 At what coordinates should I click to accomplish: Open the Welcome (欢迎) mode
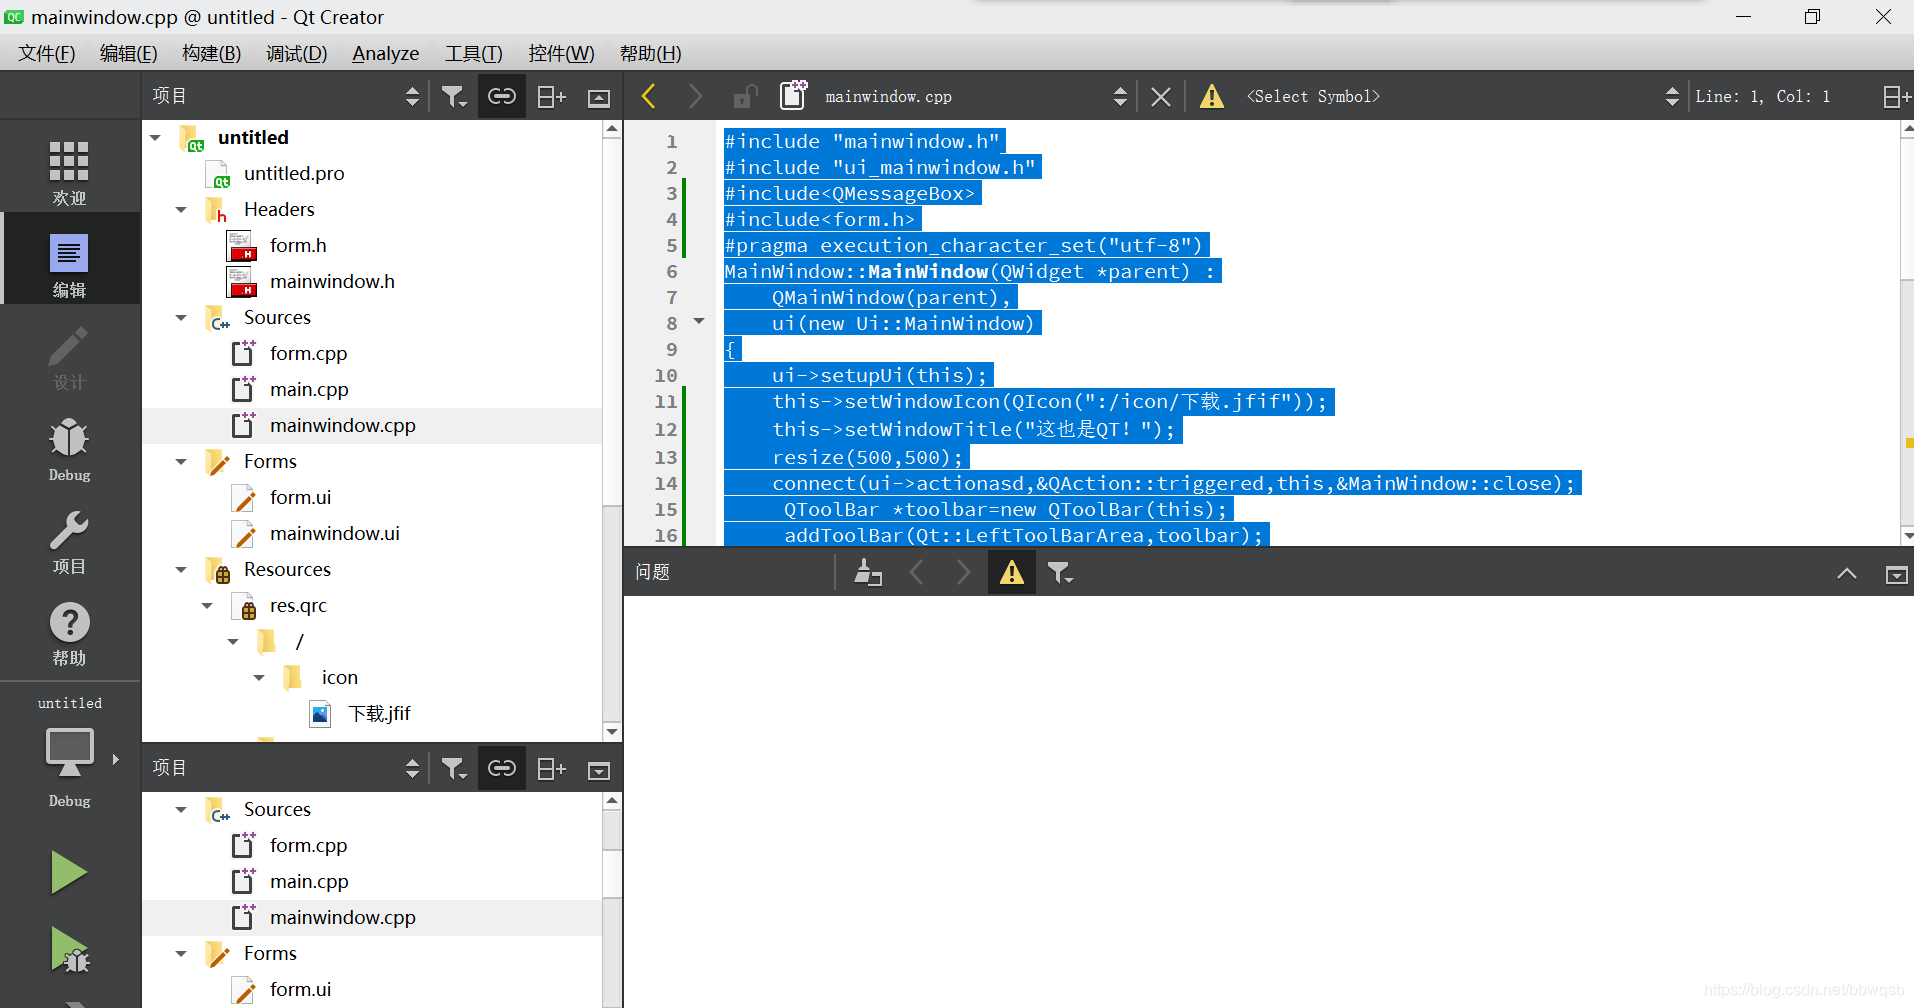click(x=69, y=172)
